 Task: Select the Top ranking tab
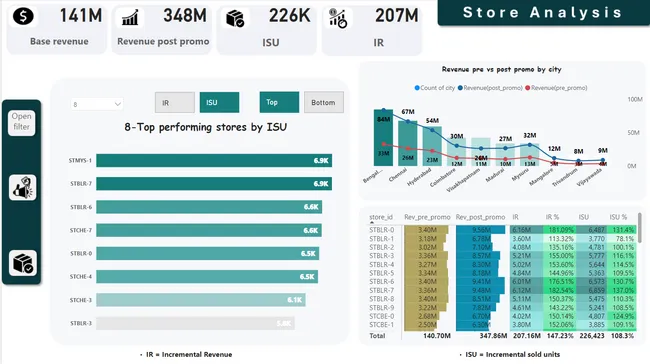(279, 102)
